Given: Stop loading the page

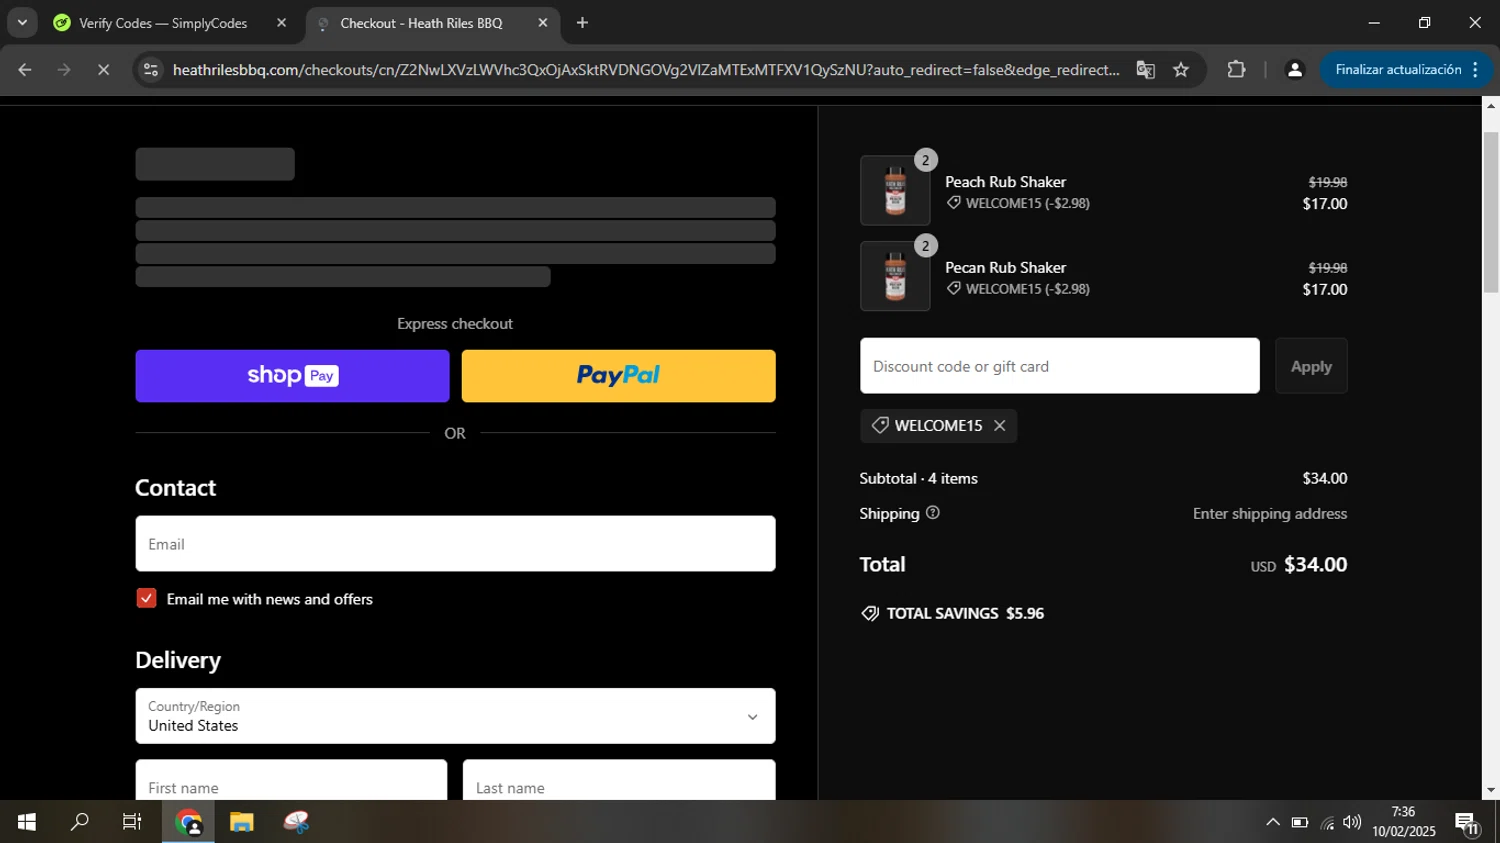Looking at the screenshot, I should click(x=103, y=70).
